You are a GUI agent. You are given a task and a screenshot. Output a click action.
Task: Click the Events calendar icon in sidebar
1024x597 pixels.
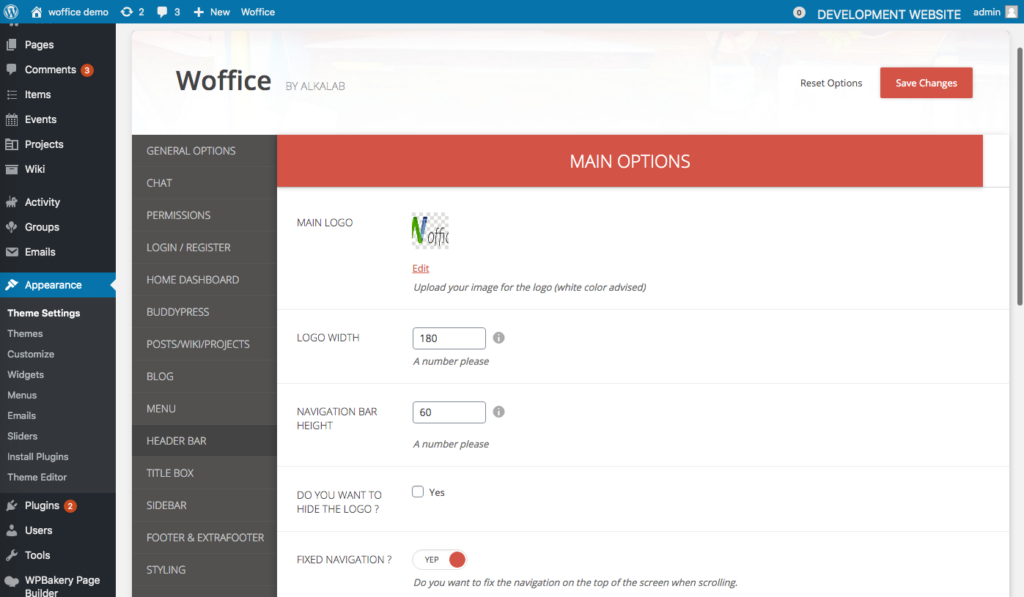click(x=12, y=120)
